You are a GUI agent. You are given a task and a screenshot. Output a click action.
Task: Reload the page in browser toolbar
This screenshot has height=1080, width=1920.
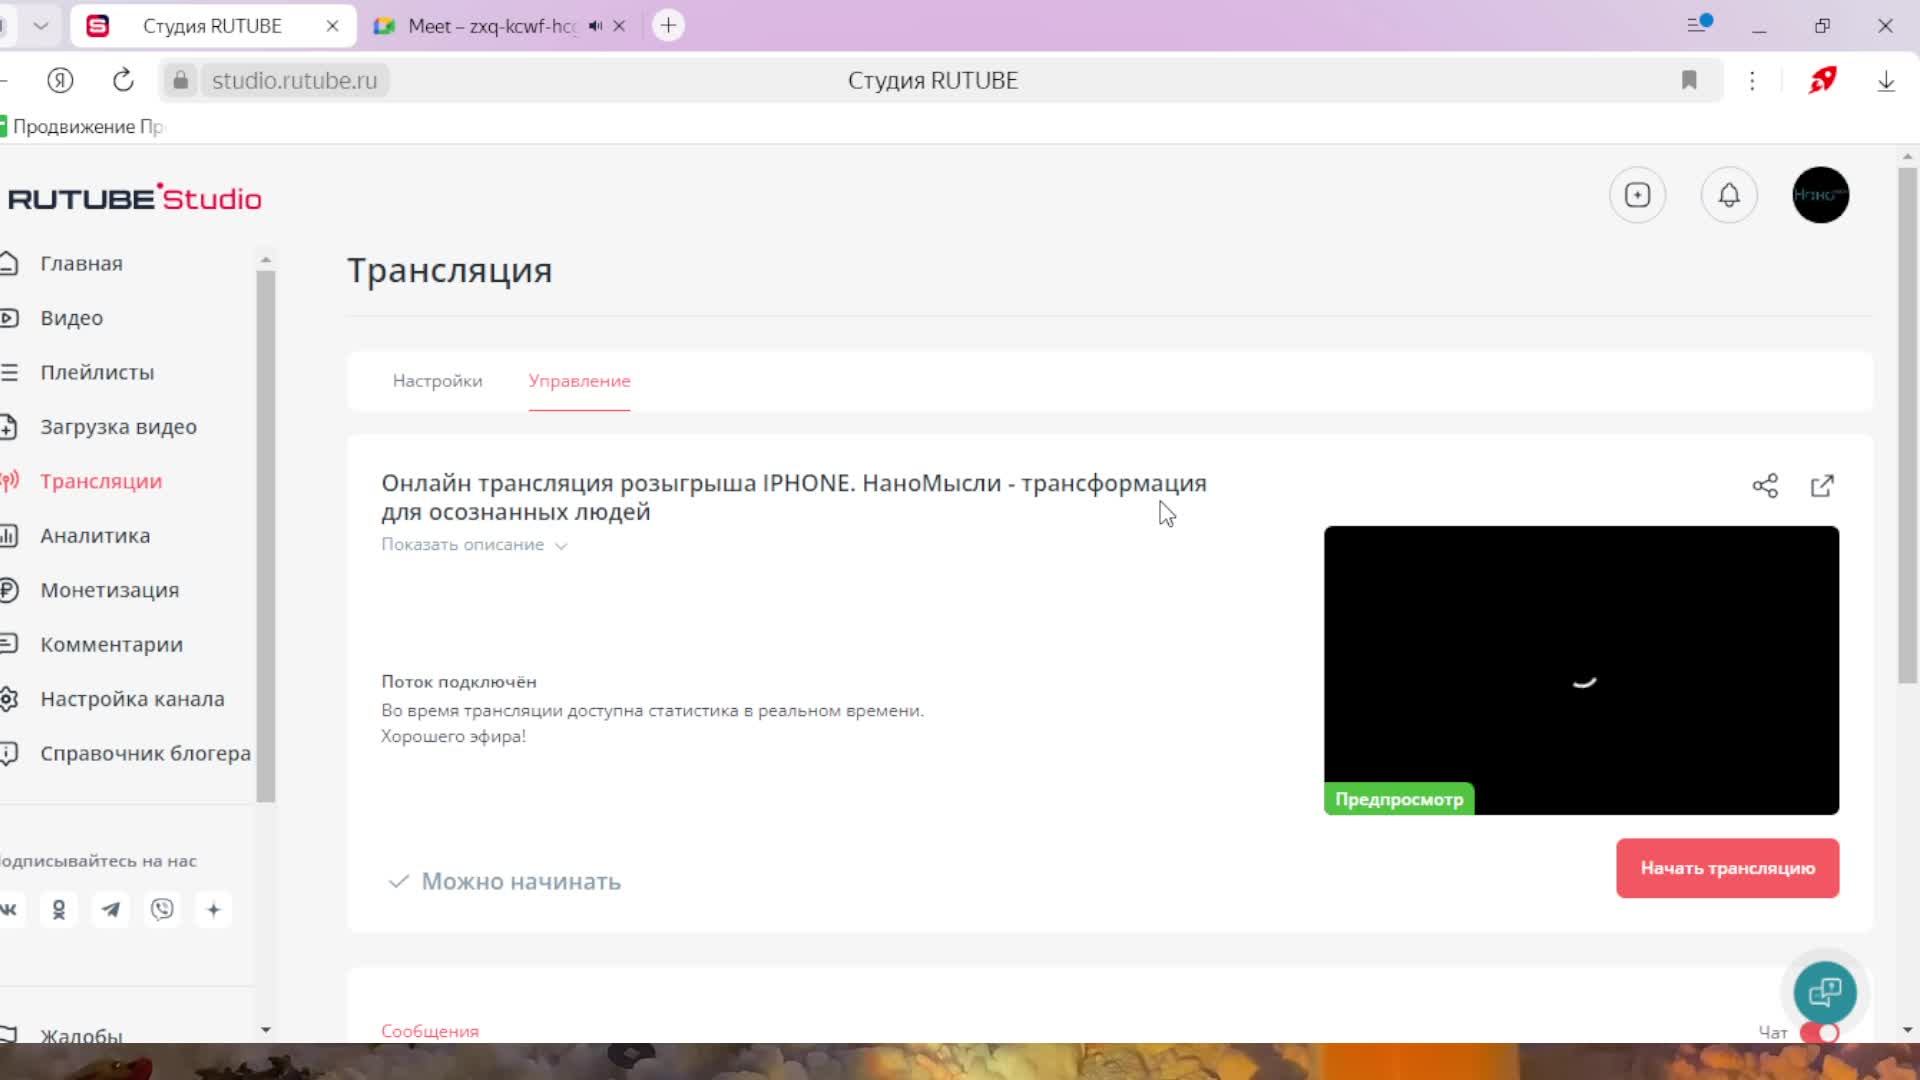pyautogui.click(x=123, y=80)
